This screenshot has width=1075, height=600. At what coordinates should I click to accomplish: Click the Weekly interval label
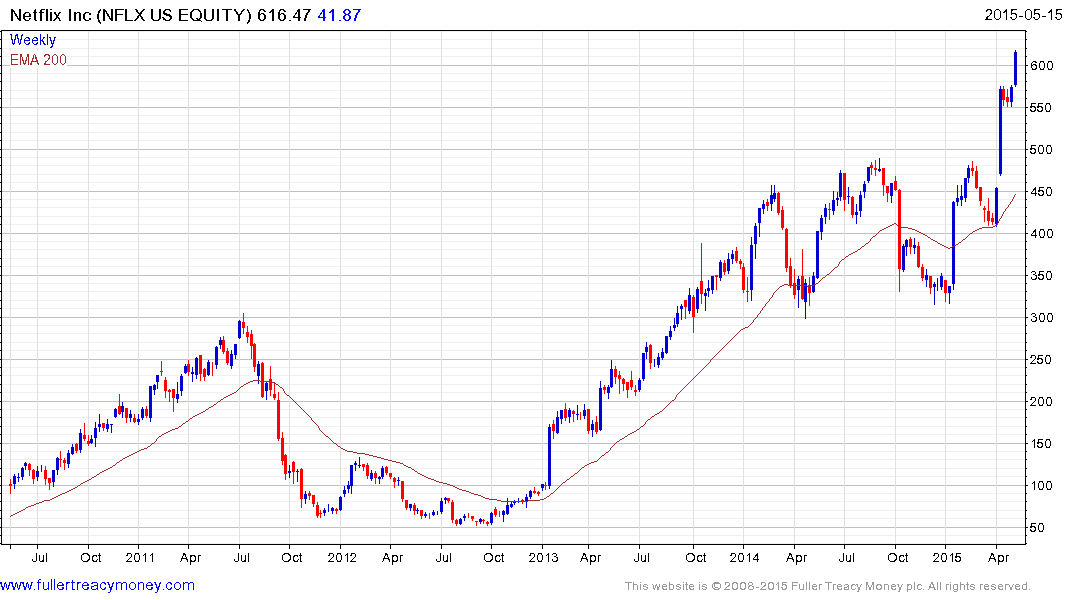(x=33, y=40)
